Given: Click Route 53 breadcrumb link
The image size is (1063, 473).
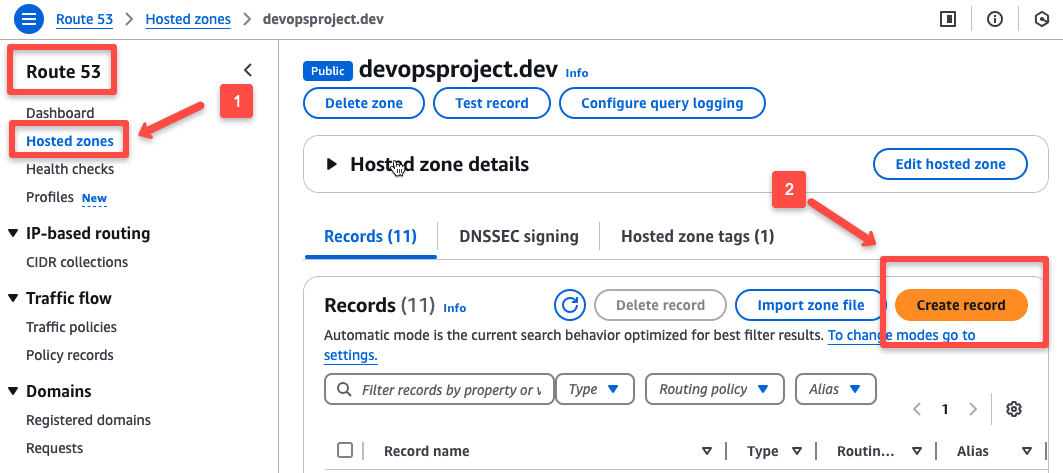Looking at the screenshot, I should click(85, 19).
